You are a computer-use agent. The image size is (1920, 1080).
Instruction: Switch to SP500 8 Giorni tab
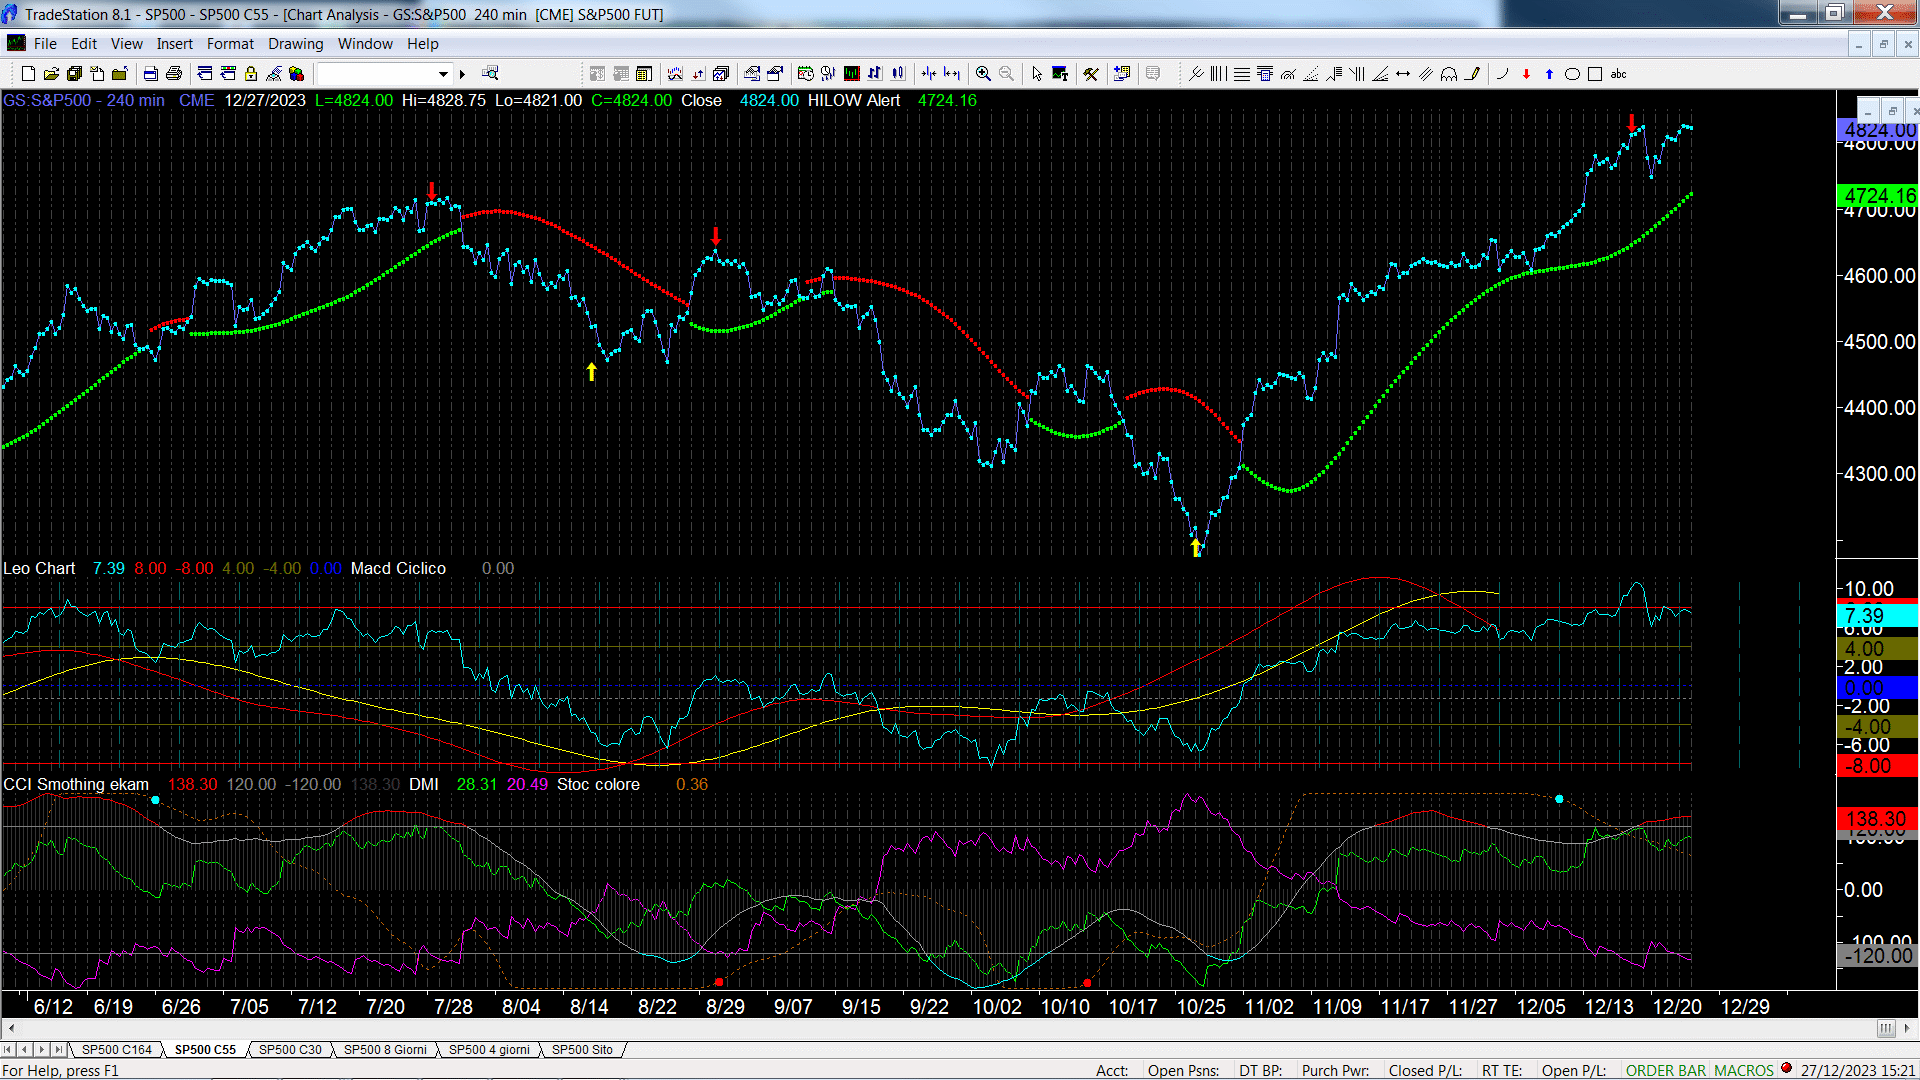385,1050
